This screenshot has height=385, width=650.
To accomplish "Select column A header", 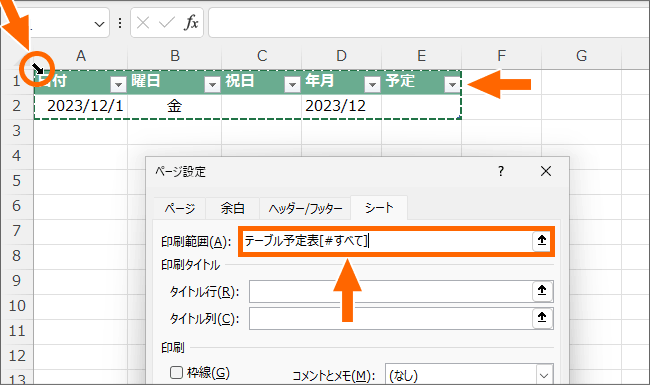I will click(x=81, y=56).
